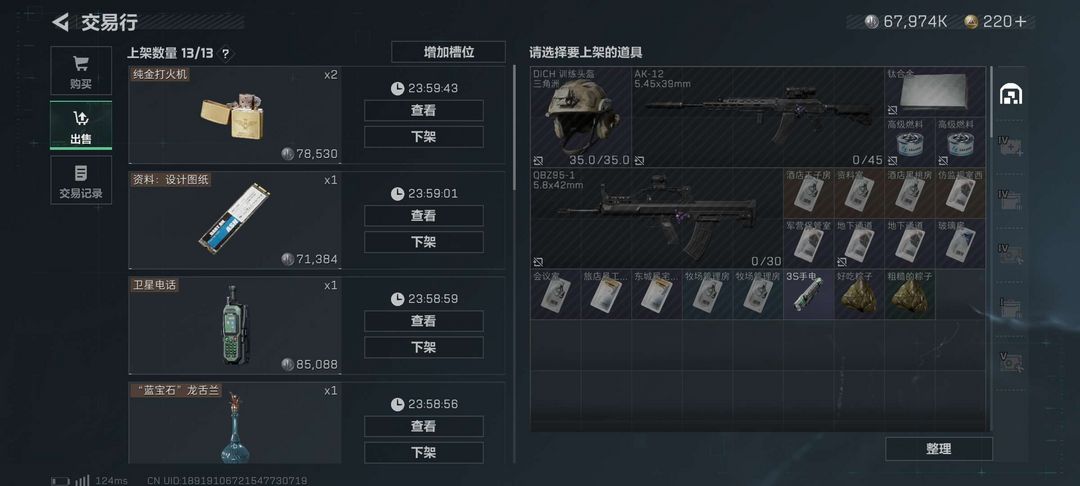Select the 3S手电 flashlight item
This screenshot has width=1080, height=486.
809,294
